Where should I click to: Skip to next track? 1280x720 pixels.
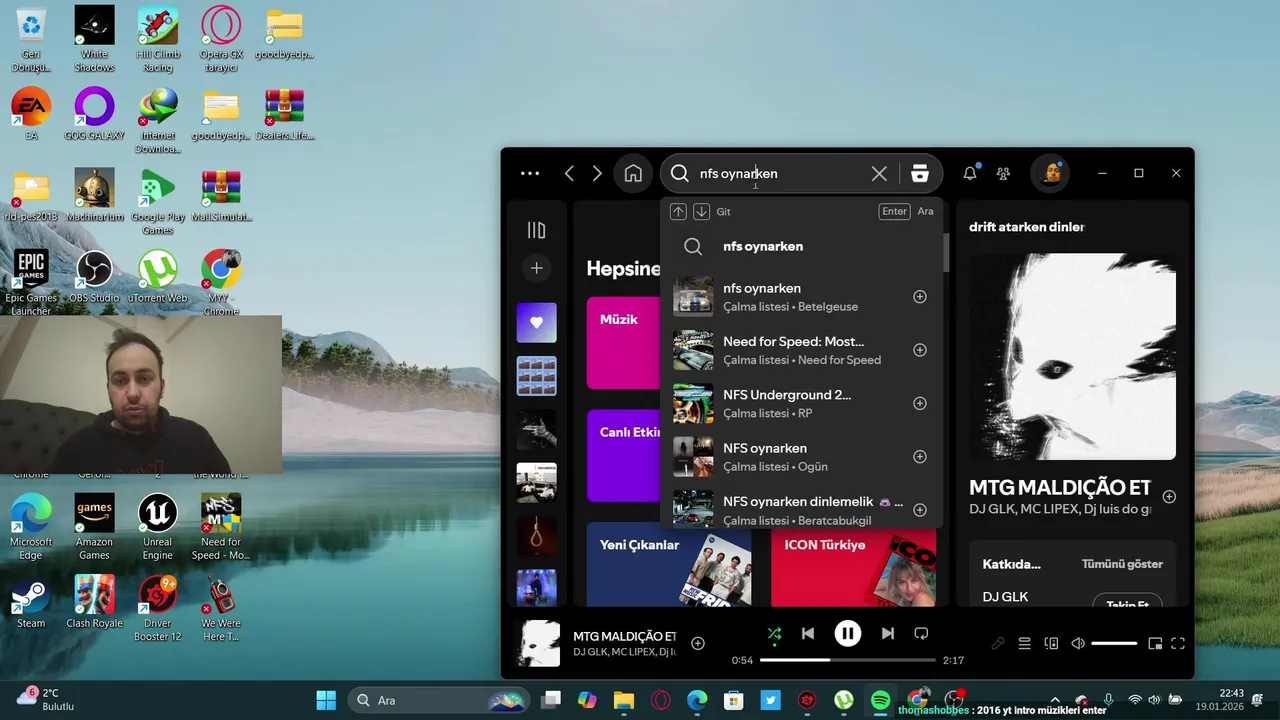click(887, 633)
